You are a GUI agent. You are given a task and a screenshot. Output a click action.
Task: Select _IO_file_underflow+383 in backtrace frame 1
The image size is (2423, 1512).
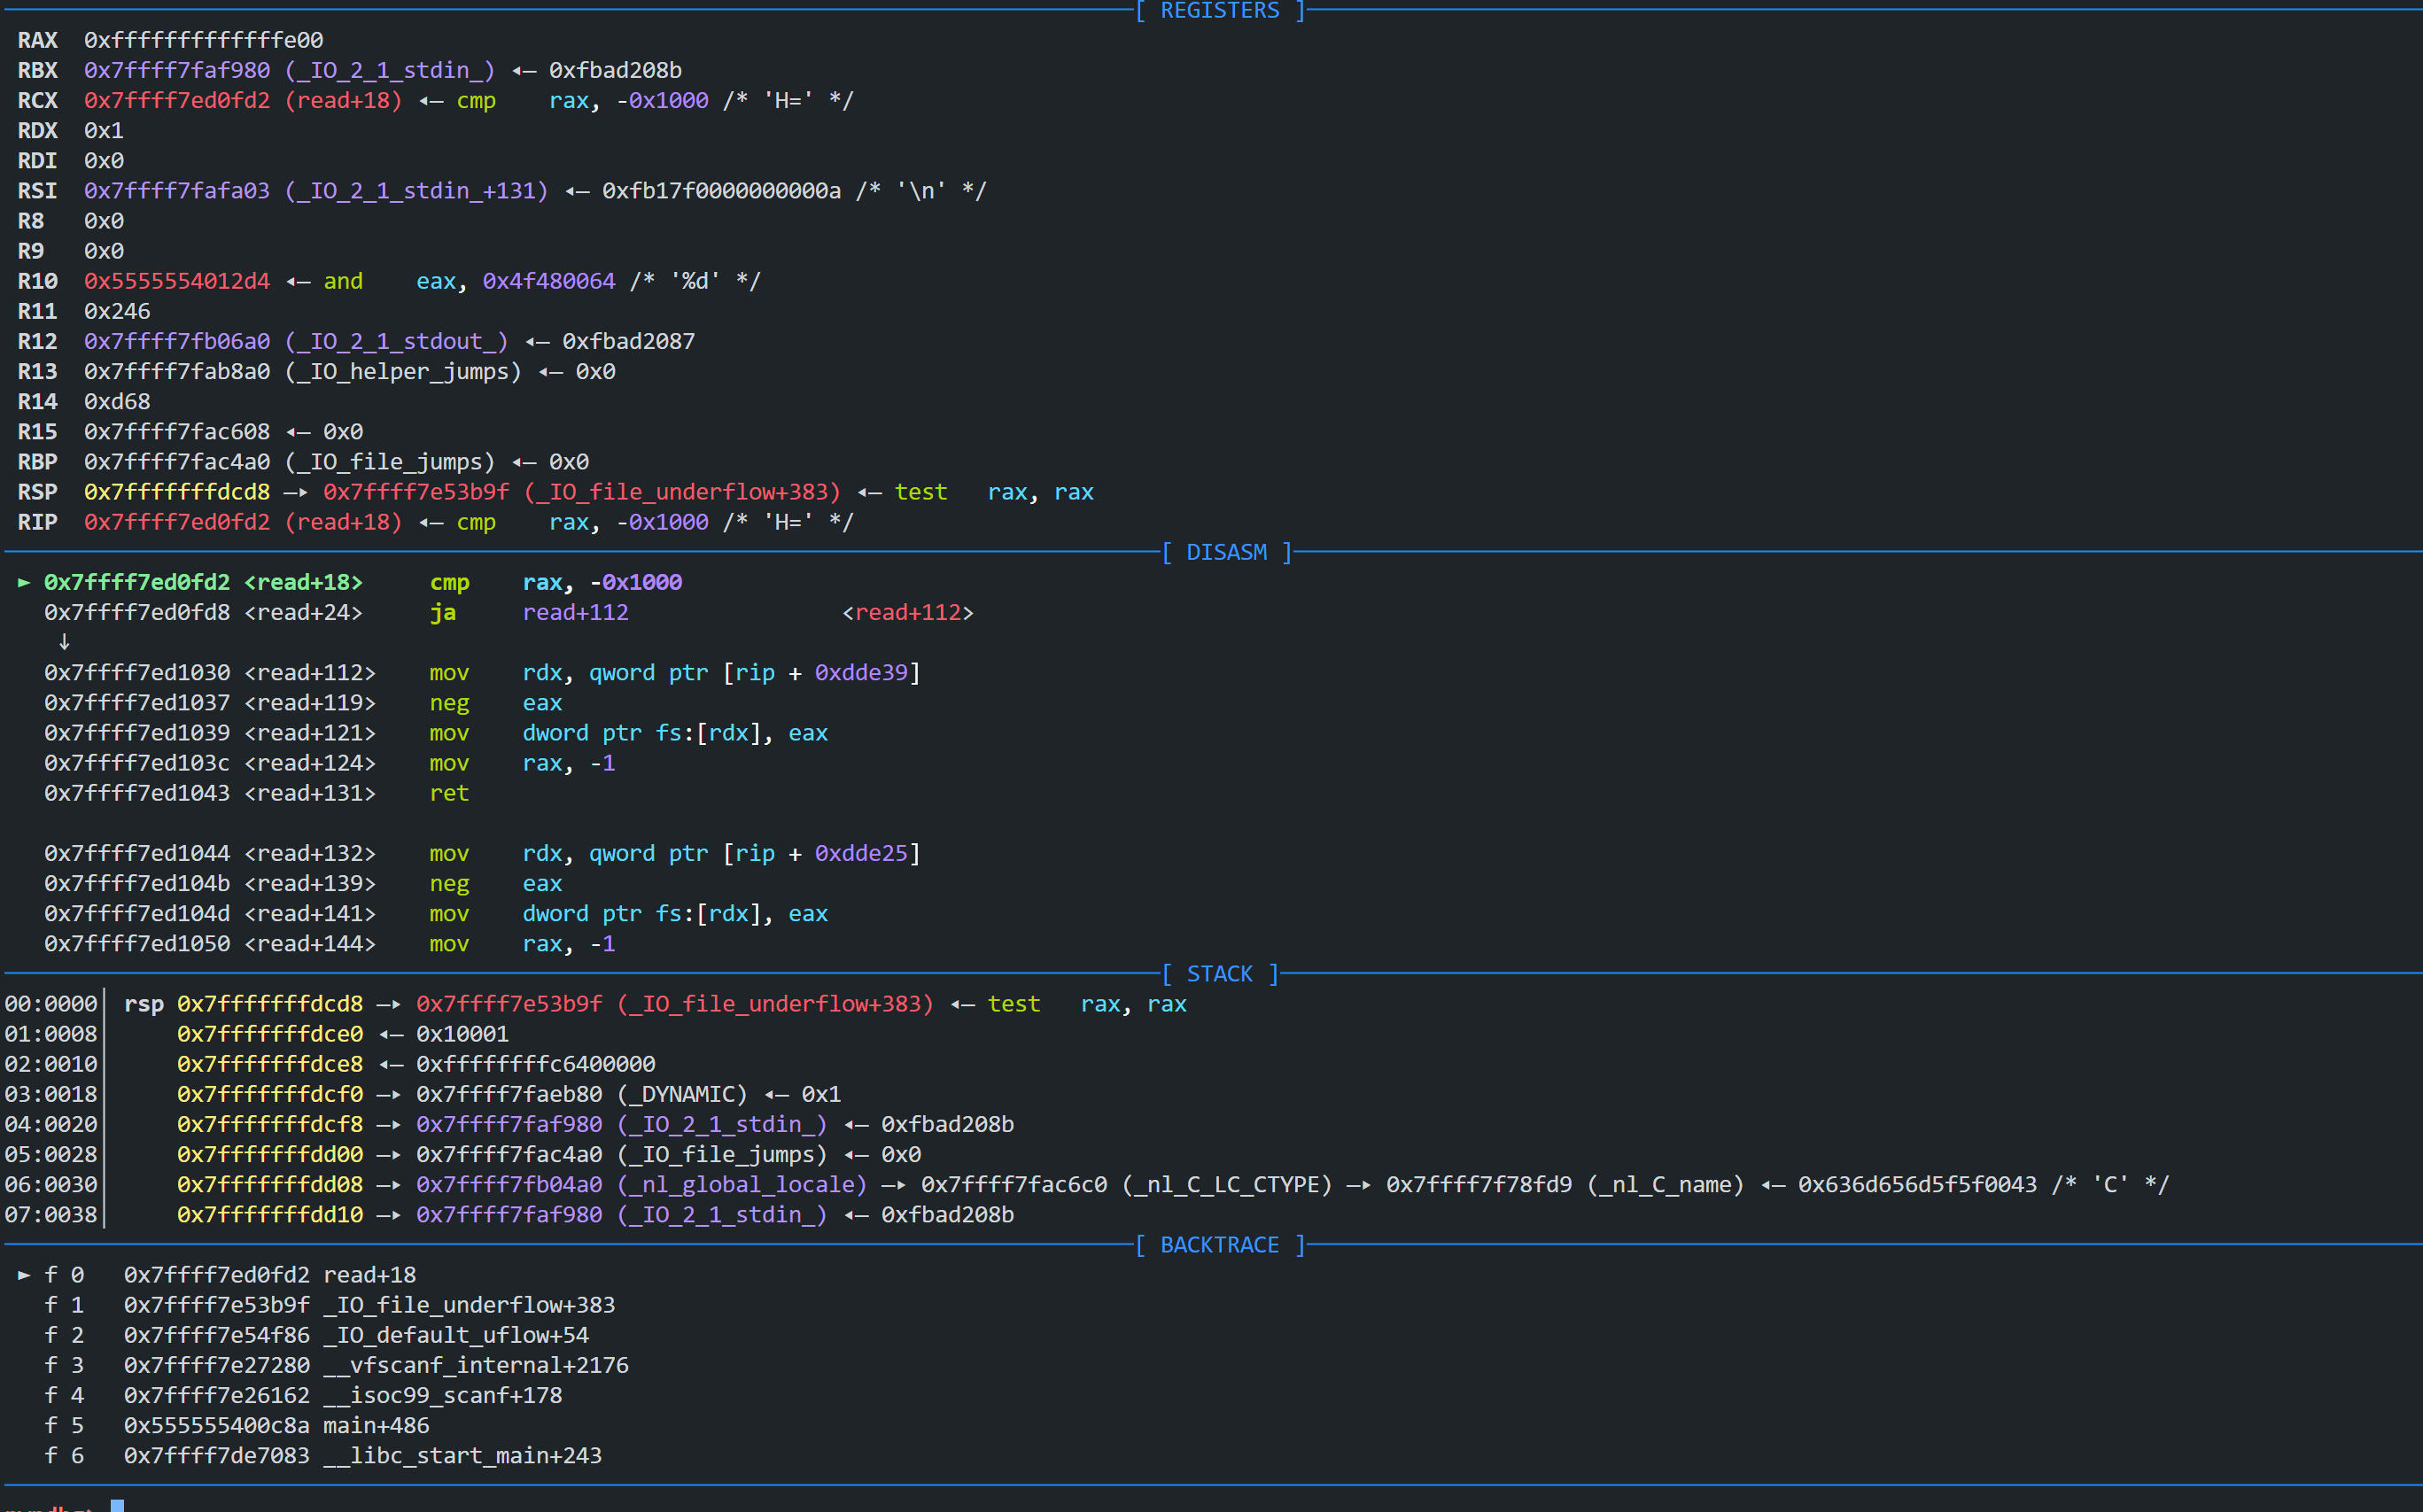(x=469, y=1305)
